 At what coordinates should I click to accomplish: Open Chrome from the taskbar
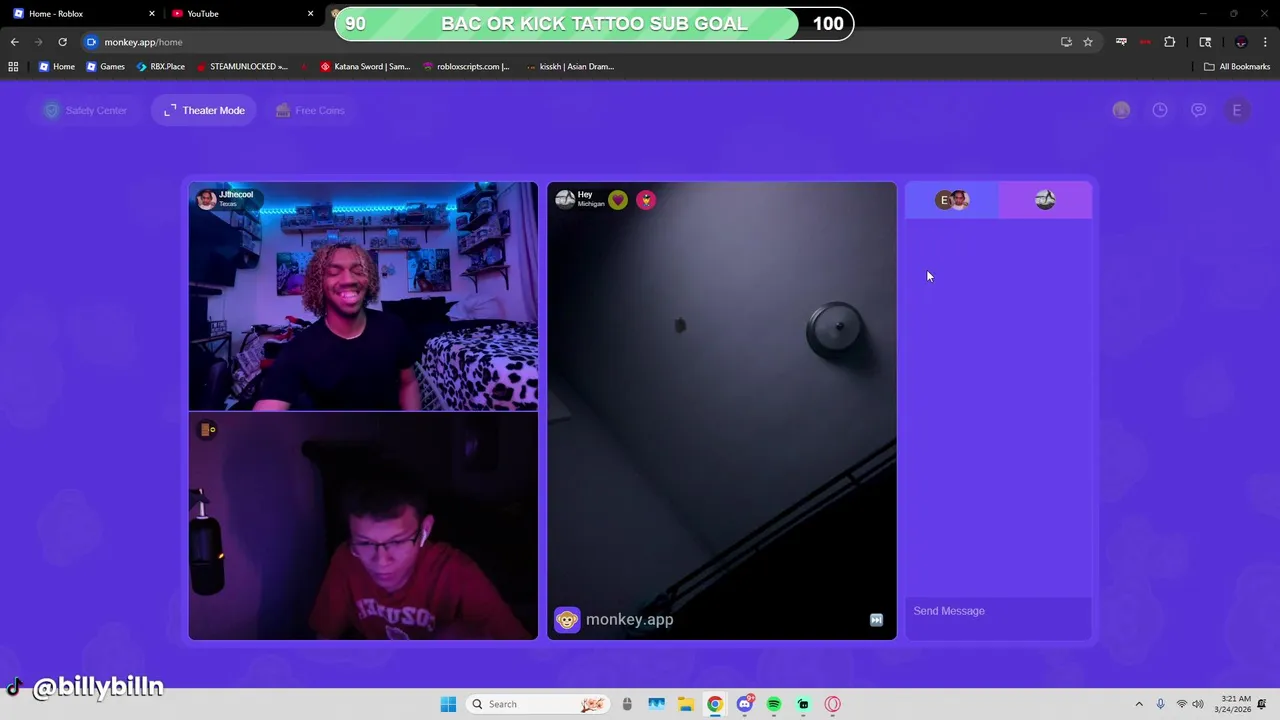pyautogui.click(x=715, y=704)
